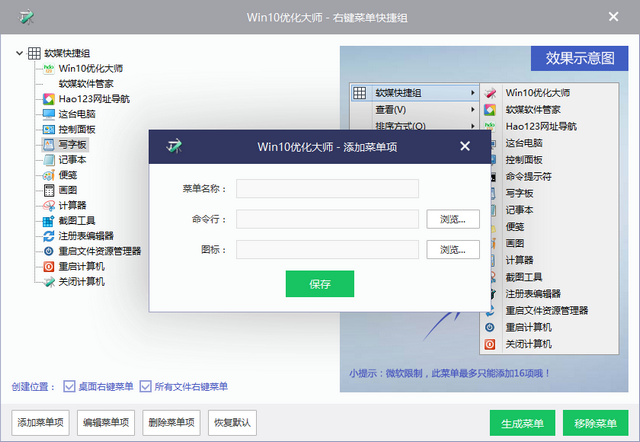The image size is (640, 442).
Task: Toggle the 所有文件右键菜单 checkbox
Action: click(x=145, y=386)
